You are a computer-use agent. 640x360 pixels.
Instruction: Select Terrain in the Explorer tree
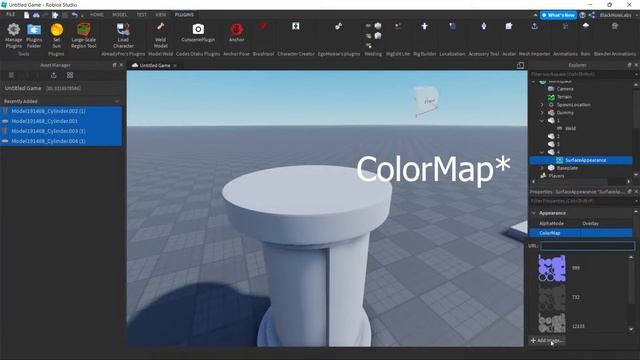pos(564,97)
